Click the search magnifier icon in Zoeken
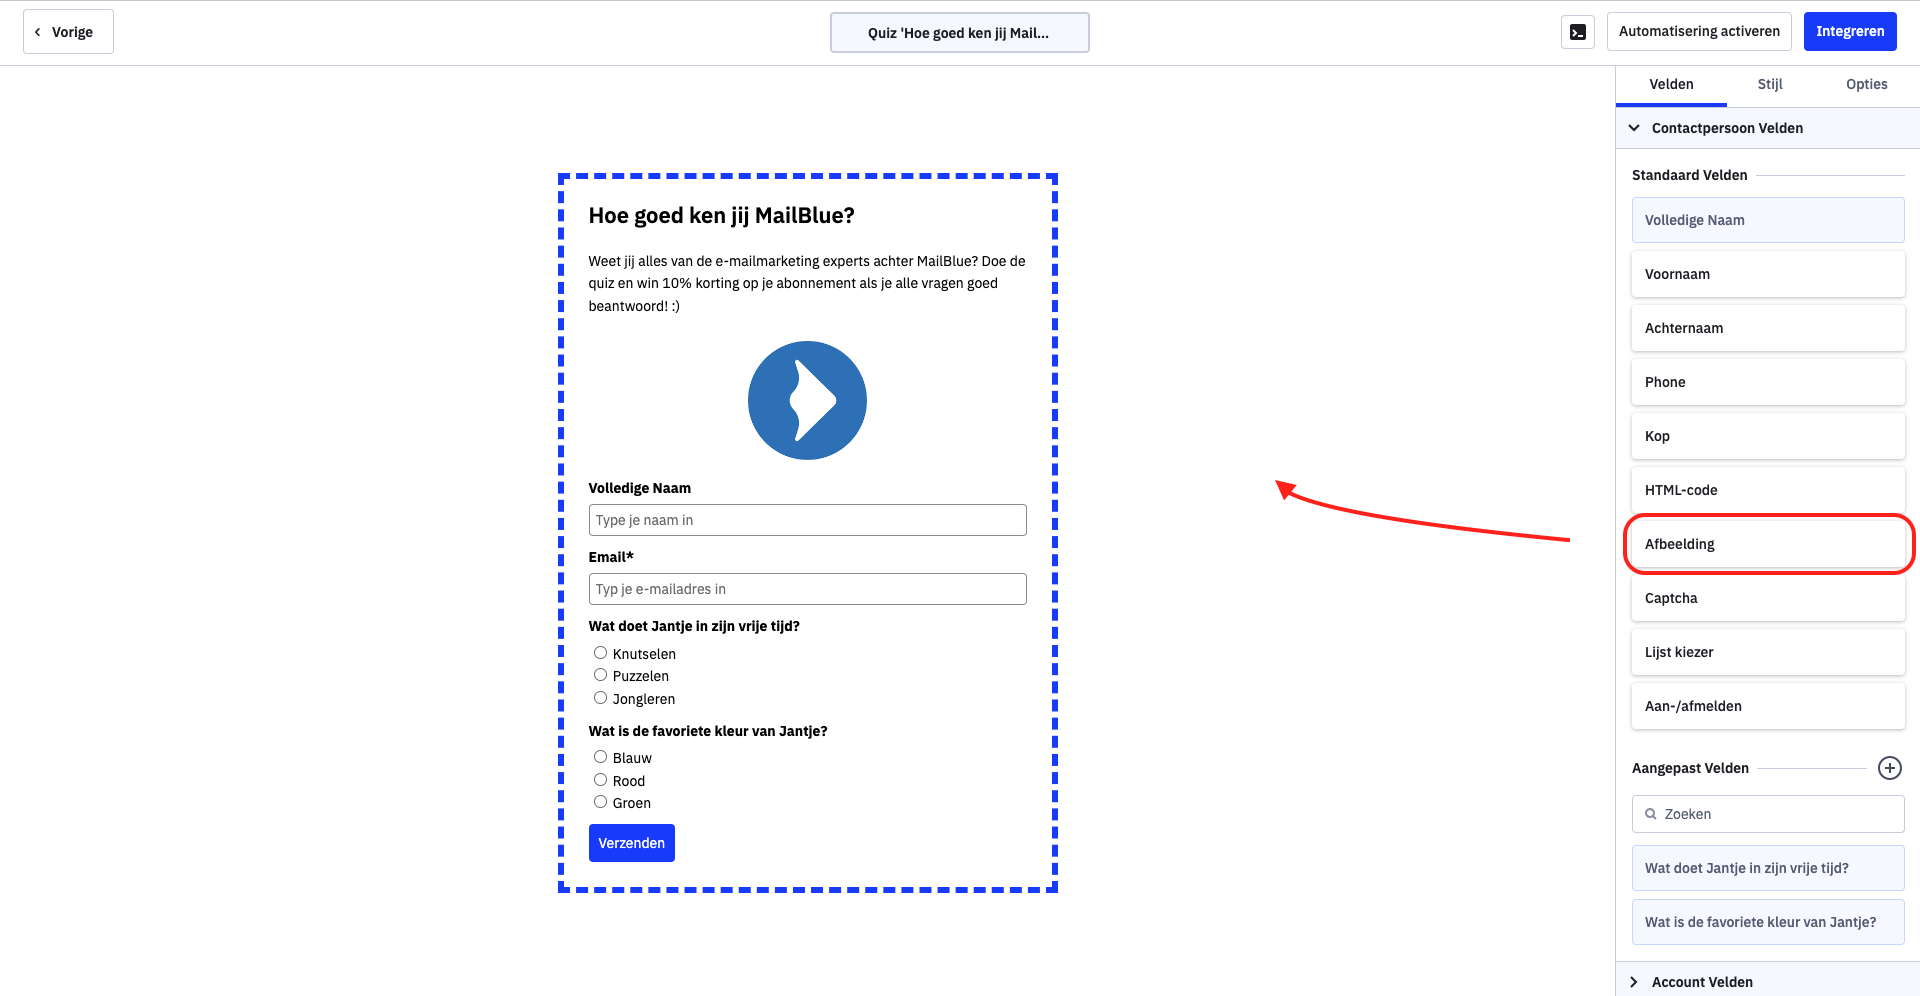 (1651, 814)
